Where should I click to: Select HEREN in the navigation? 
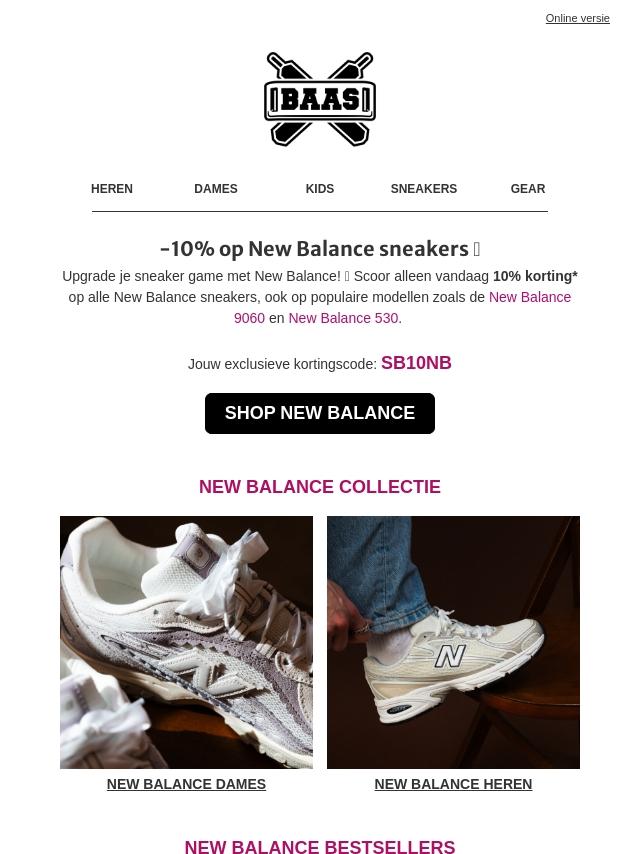pos(112,188)
